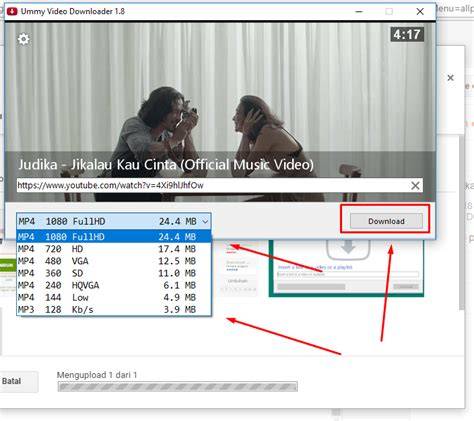This screenshot has height=421, width=474.
Task: Click the Download button
Action: (386, 221)
